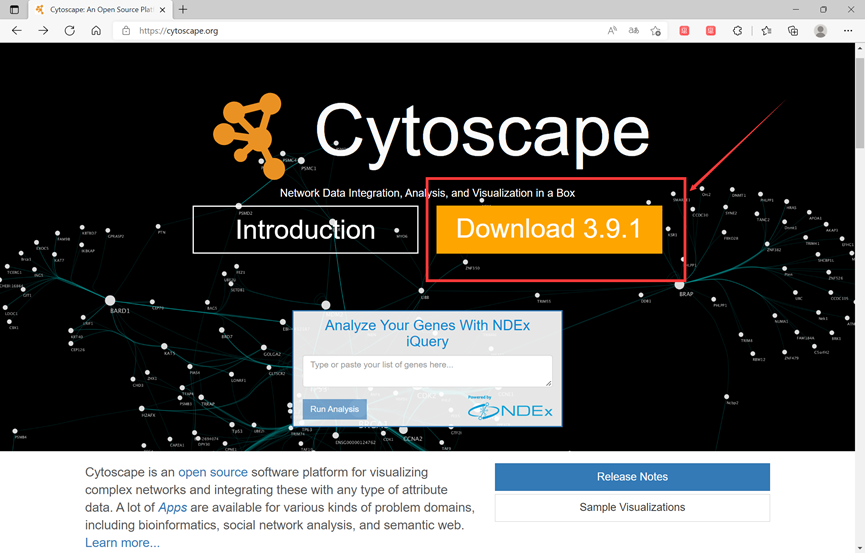Click the gene list text area
The width and height of the screenshot is (865, 553).
[x=428, y=371]
